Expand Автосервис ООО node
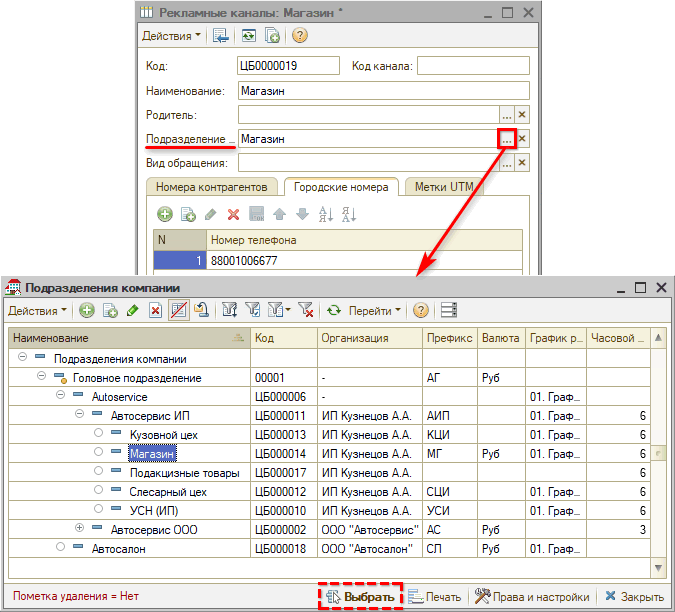 (79, 527)
